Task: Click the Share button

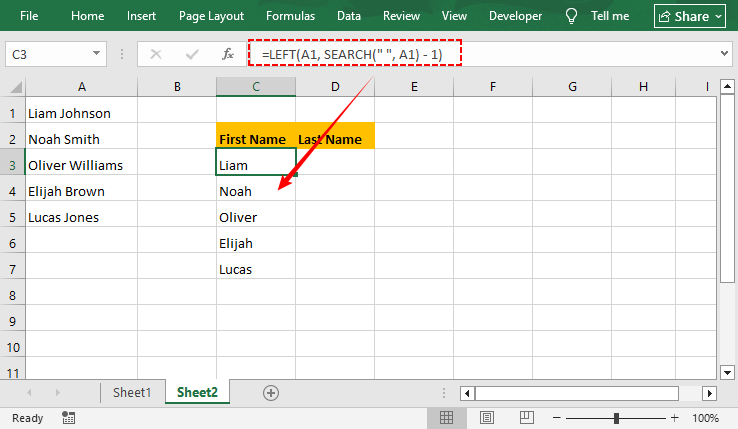Action: tap(690, 16)
